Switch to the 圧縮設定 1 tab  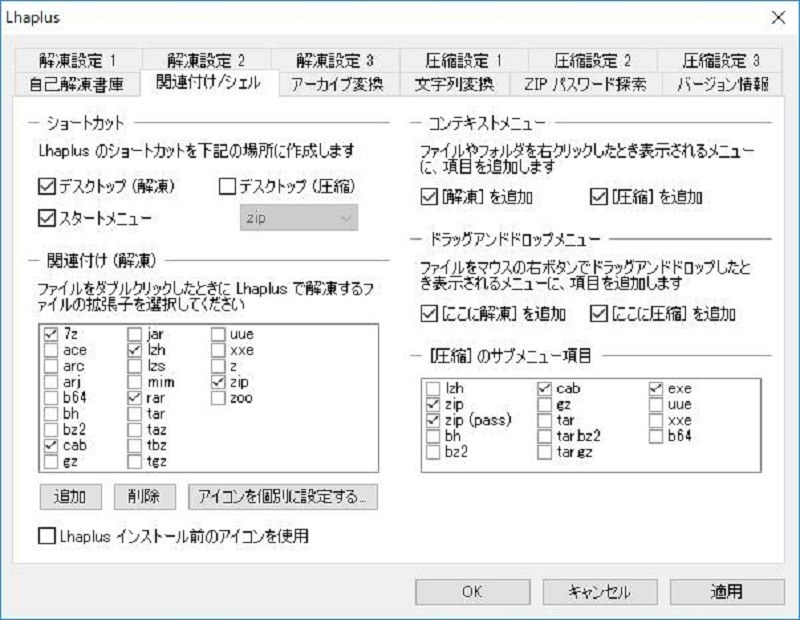coord(464,61)
